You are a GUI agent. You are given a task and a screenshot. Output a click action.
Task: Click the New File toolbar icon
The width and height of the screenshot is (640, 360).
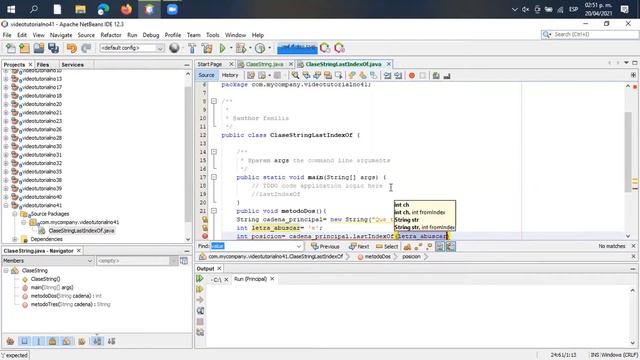click(x=11, y=48)
